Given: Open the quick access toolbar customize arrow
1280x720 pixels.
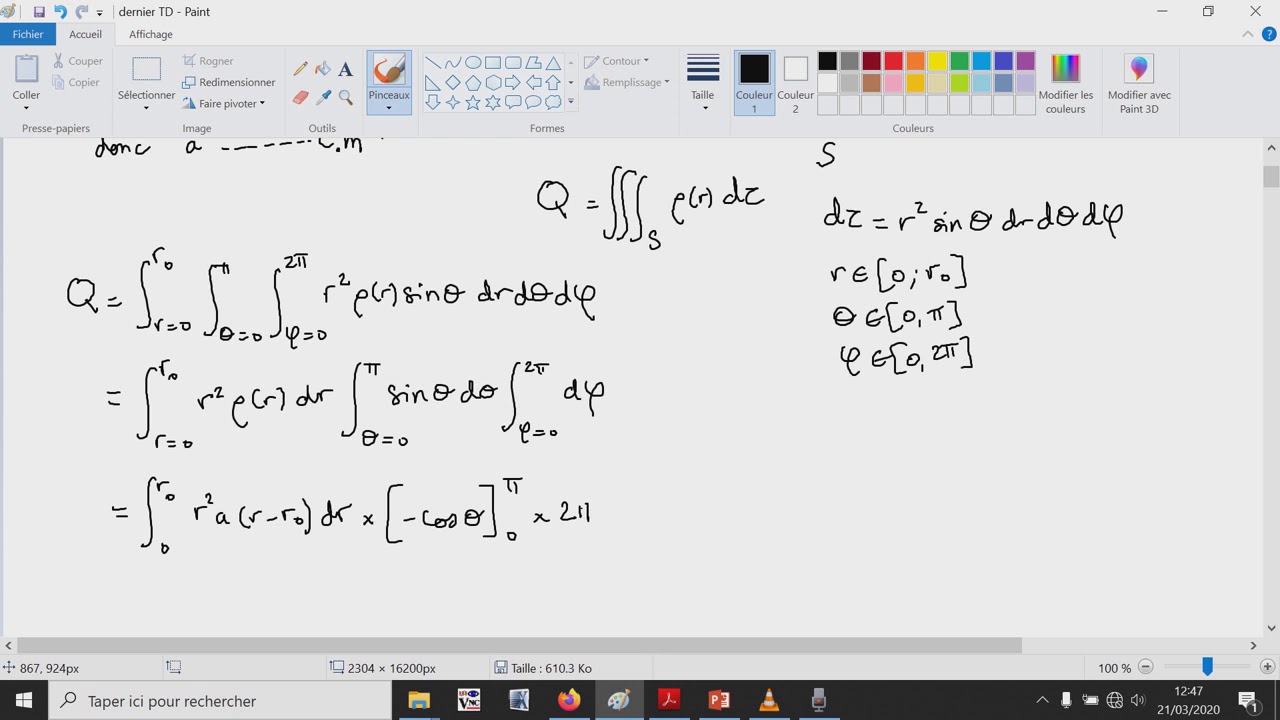Looking at the screenshot, I should [x=99, y=13].
